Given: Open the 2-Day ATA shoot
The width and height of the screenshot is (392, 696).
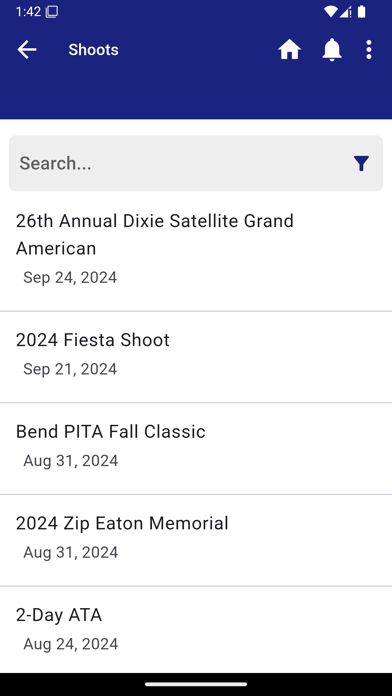Looking at the screenshot, I should click(196, 629).
